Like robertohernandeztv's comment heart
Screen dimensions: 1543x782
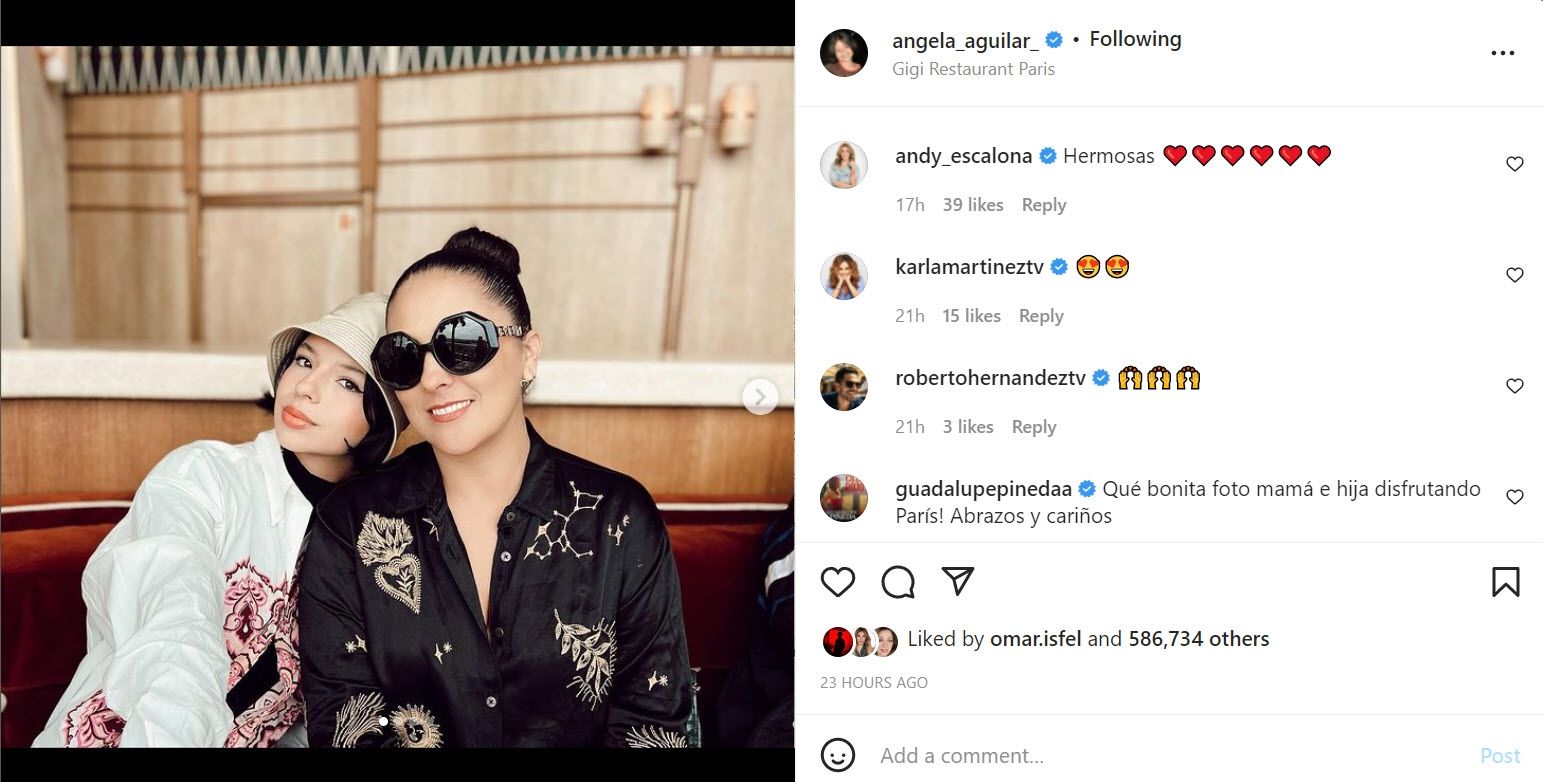tap(1514, 386)
